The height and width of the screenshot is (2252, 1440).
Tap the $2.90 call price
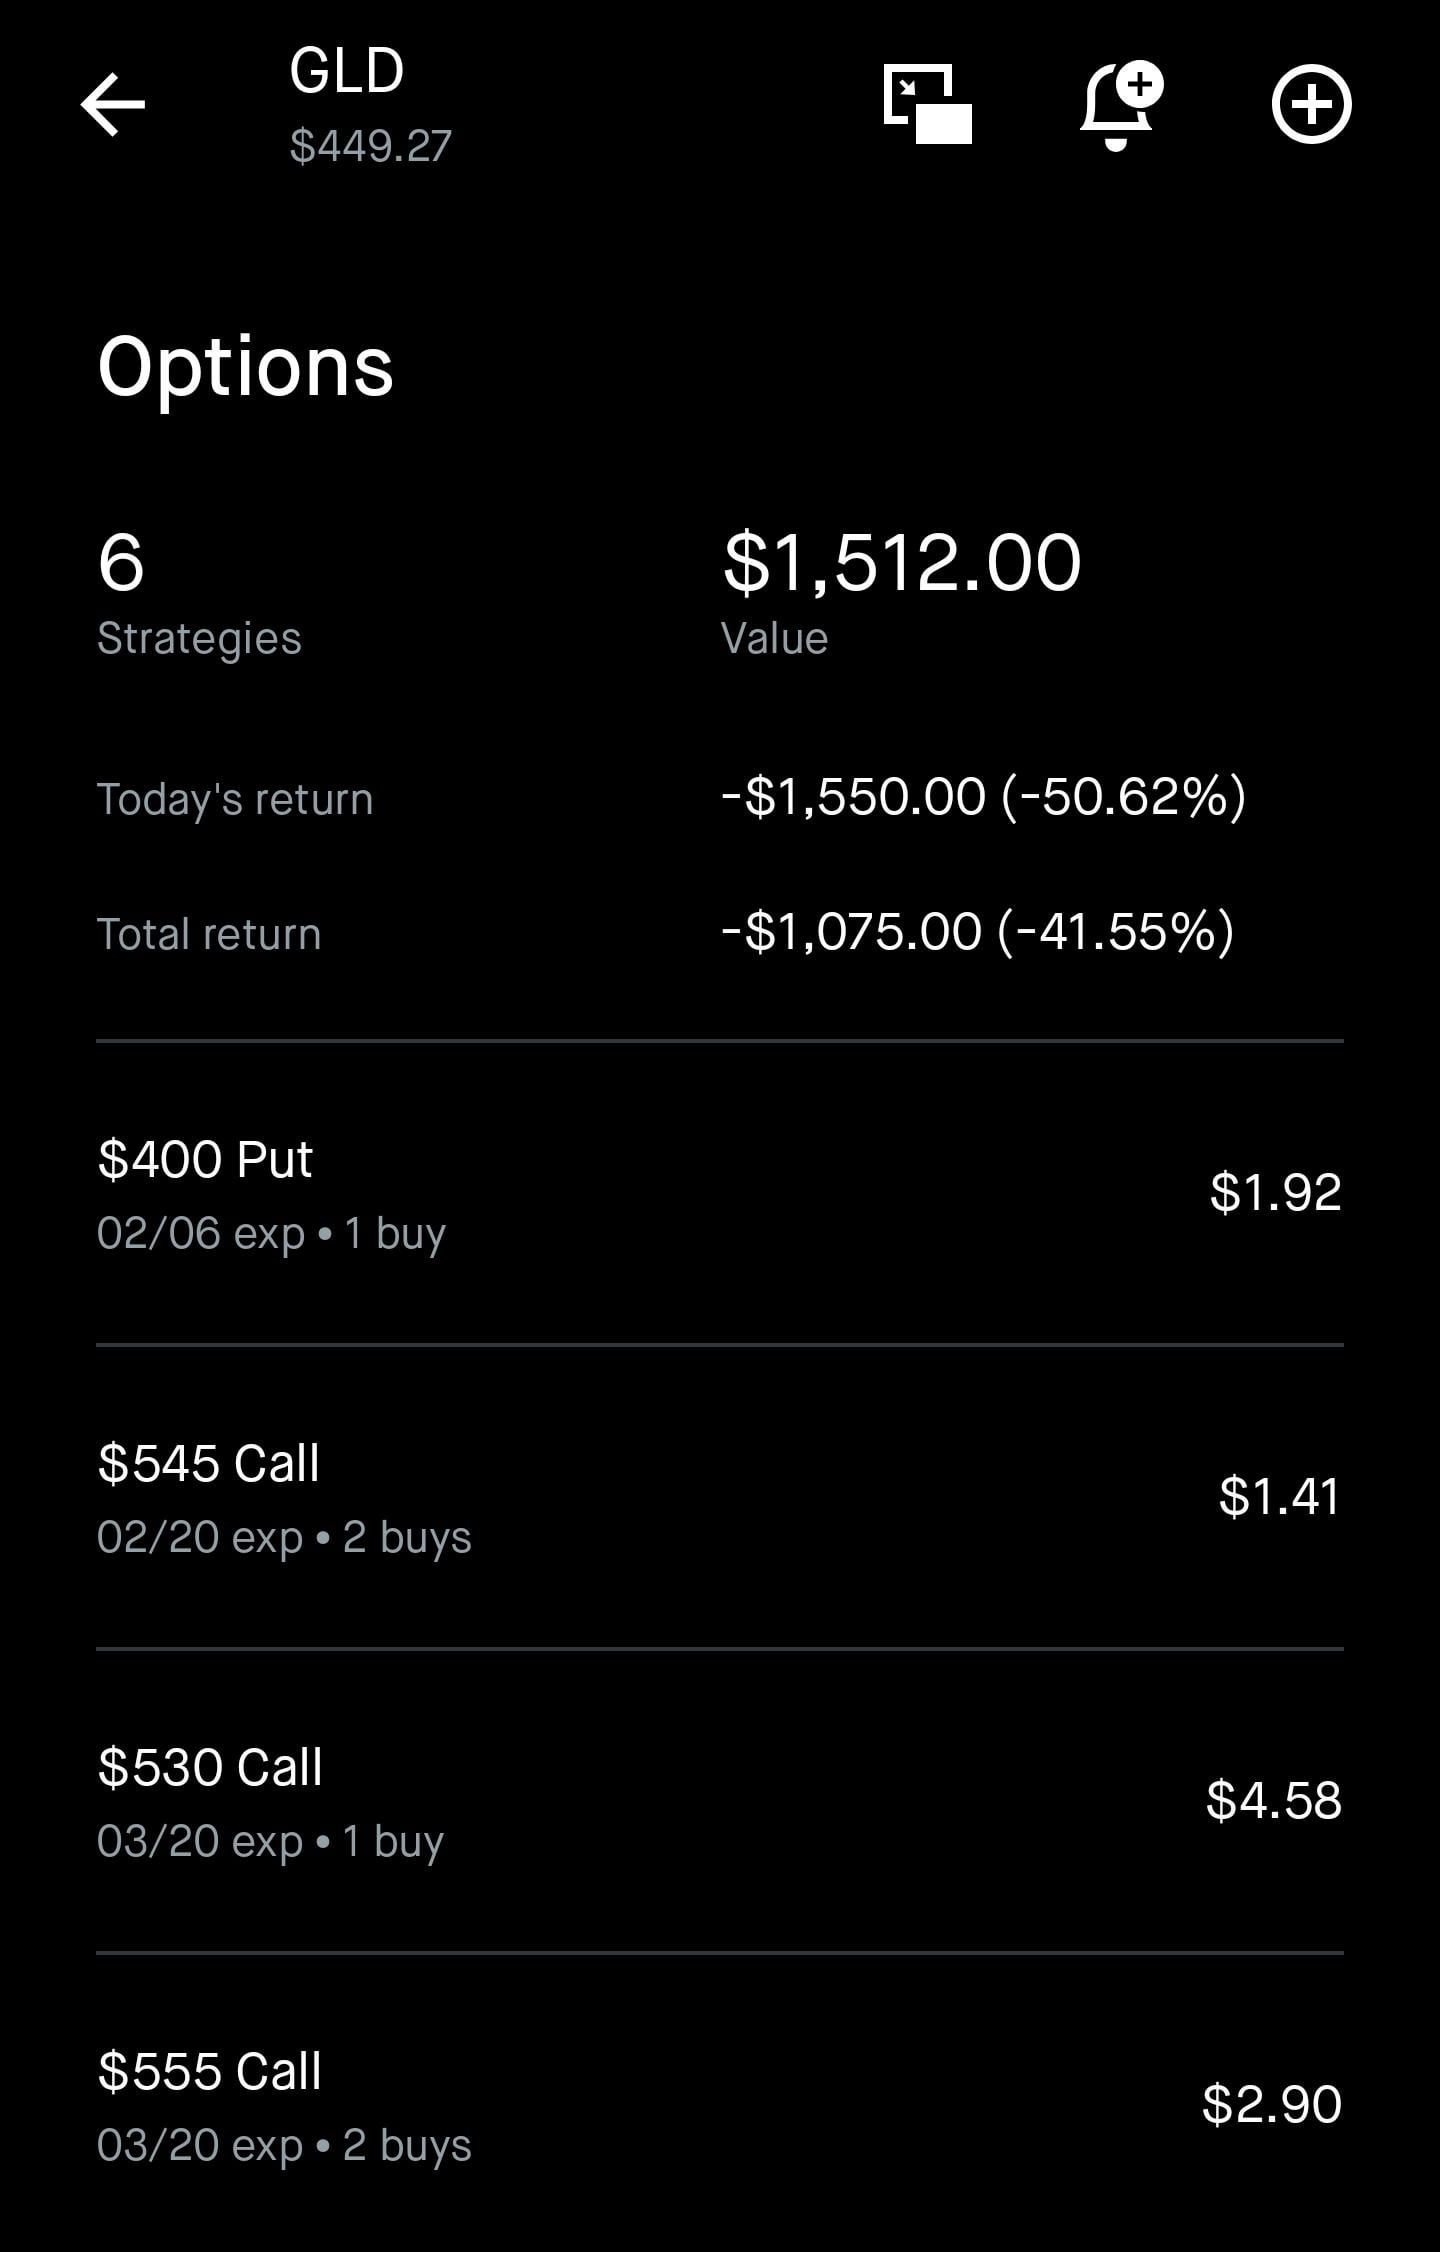click(x=1271, y=2104)
